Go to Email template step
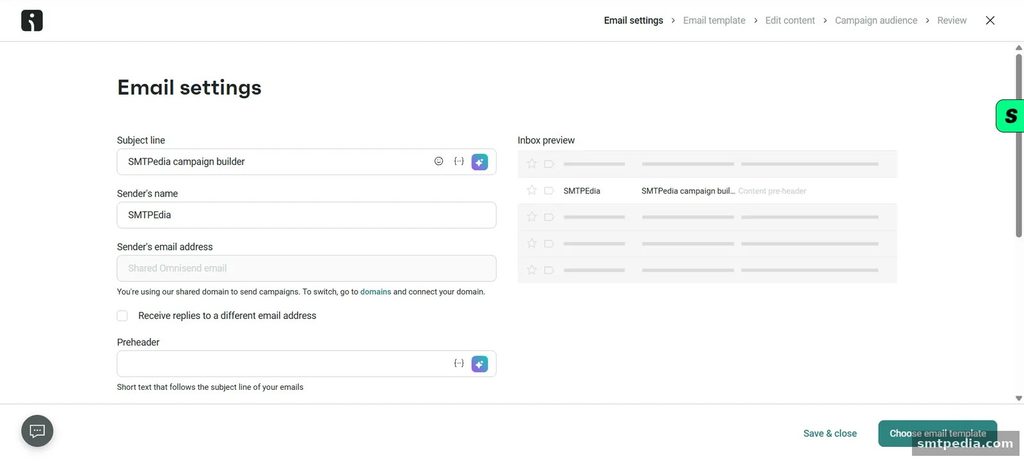 point(714,20)
